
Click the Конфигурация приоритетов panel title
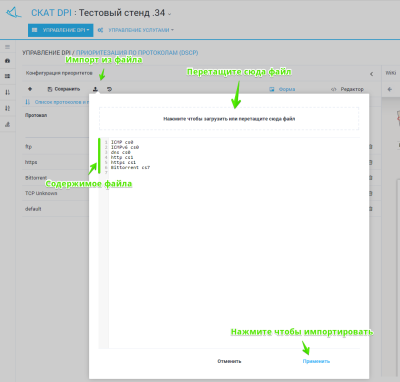click(59, 73)
